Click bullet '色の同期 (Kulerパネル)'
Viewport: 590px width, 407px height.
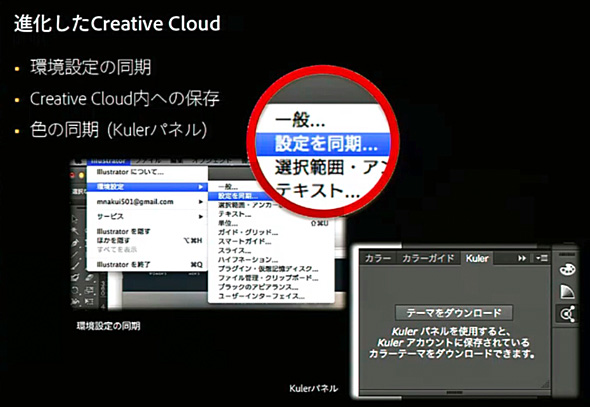click(119, 130)
